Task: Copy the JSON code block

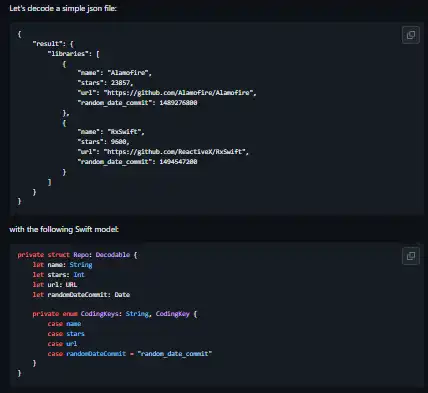Action: coord(411,35)
